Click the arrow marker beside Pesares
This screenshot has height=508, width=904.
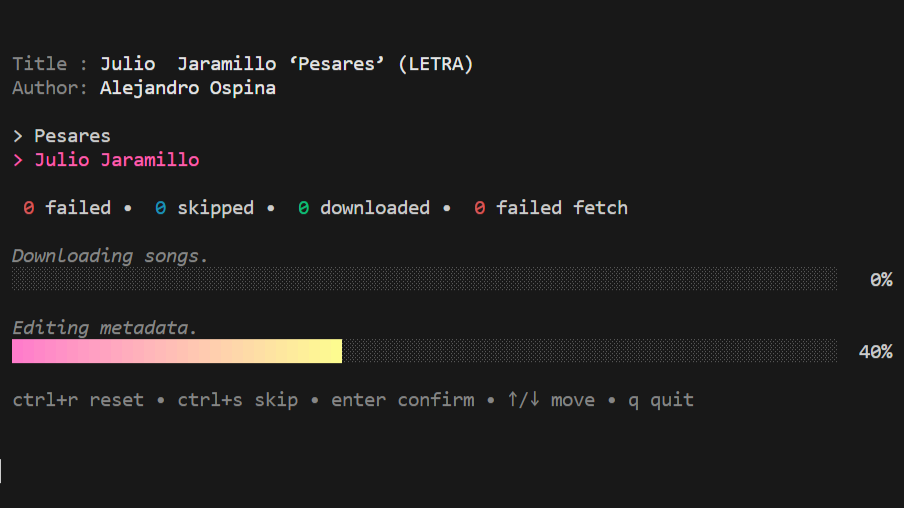(x=18, y=136)
